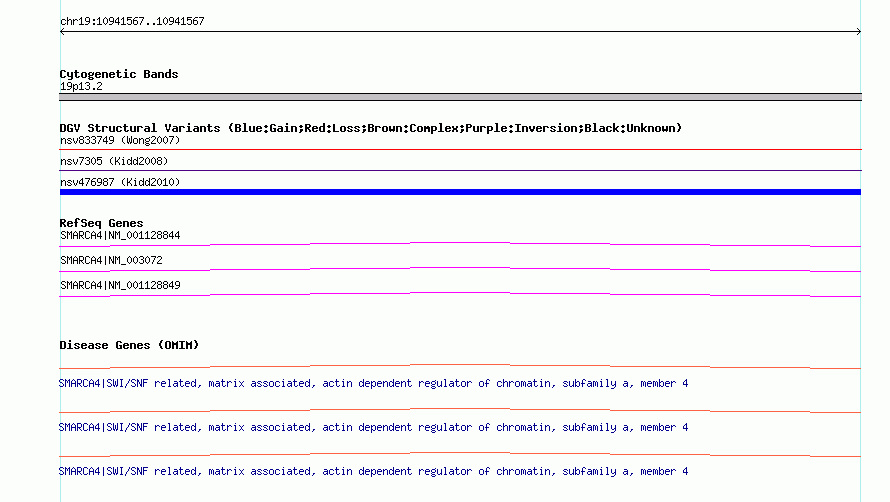
Task: Click the magenta line under SMARCA4|NM_001128849
Action: point(460,294)
